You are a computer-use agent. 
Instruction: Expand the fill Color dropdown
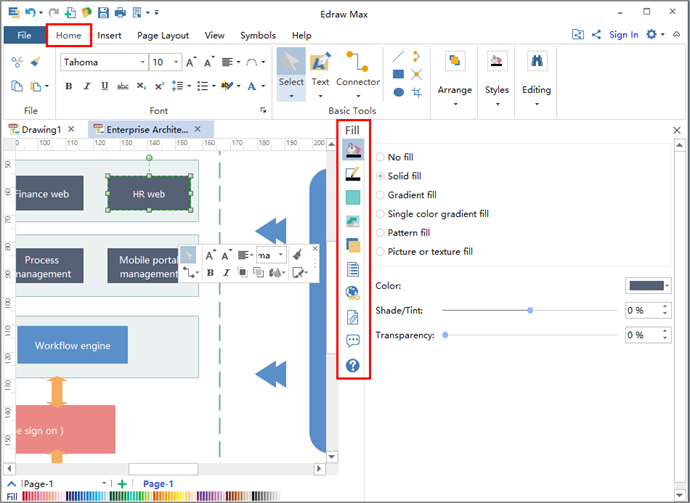[x=665, y=286]
